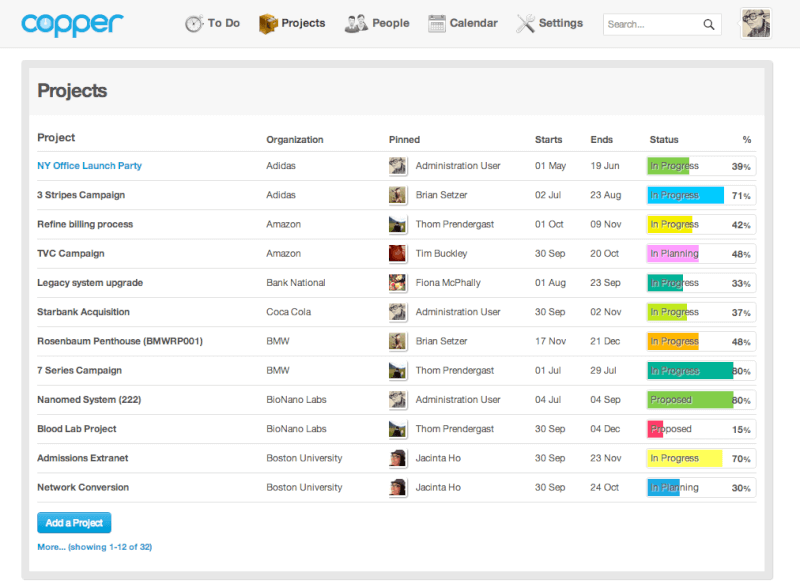
Task: Select 7 Series Campaign project name
Action: [80, 371]
